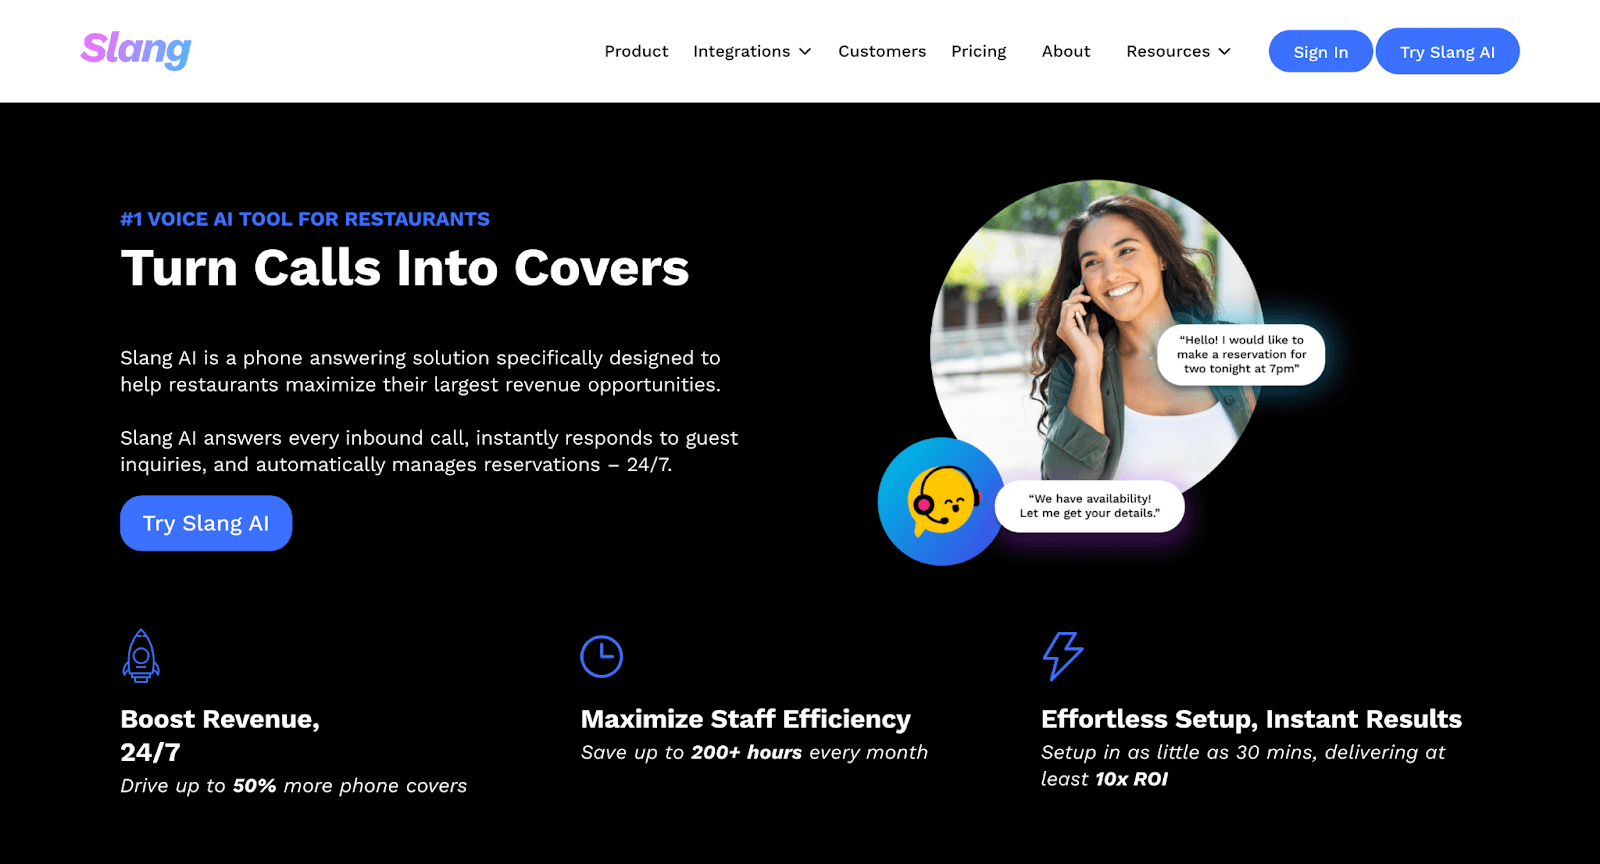
Task: Click the Maximize Staff Efficiency heading
Action: click(x=746, y=719)
